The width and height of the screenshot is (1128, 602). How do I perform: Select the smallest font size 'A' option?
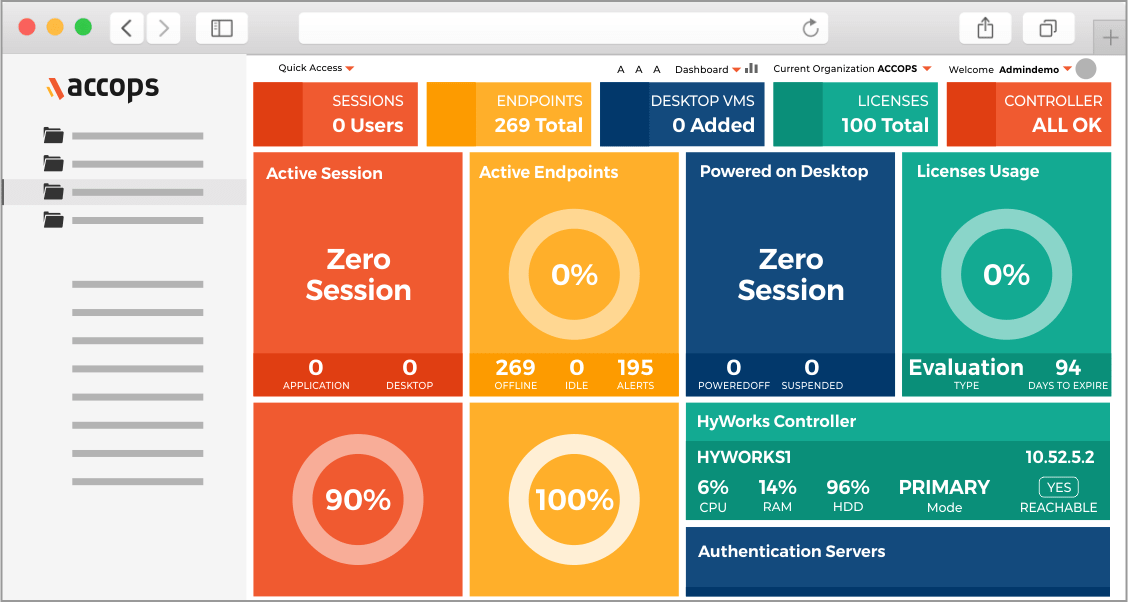point(620,68)
